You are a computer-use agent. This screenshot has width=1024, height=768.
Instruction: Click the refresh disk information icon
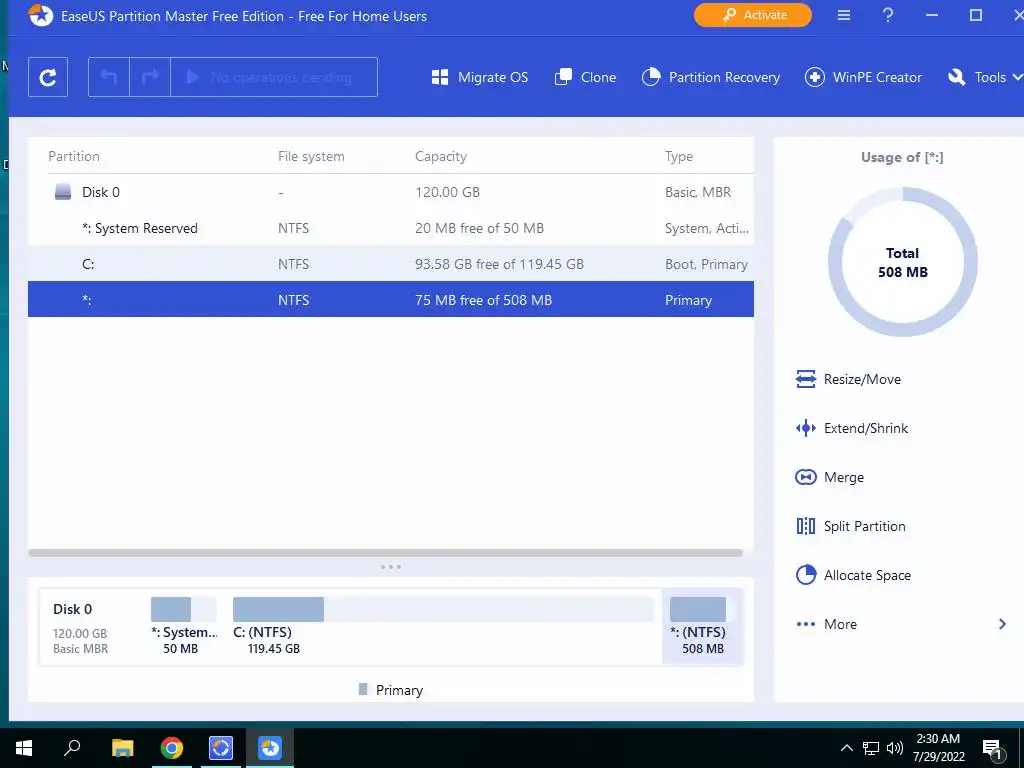pyautogui.click(x=48, y=77)
